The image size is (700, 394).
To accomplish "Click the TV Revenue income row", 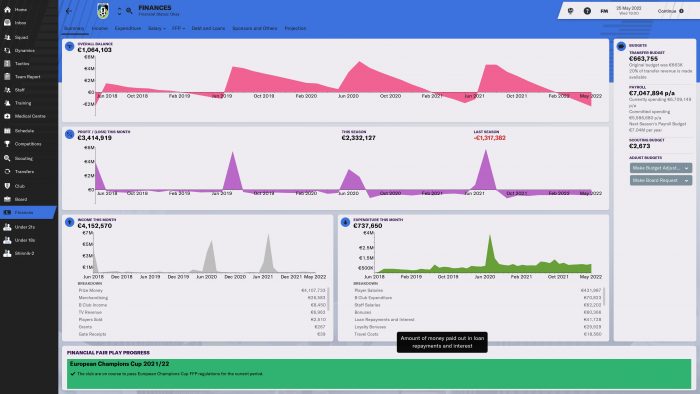I will 202,312.
